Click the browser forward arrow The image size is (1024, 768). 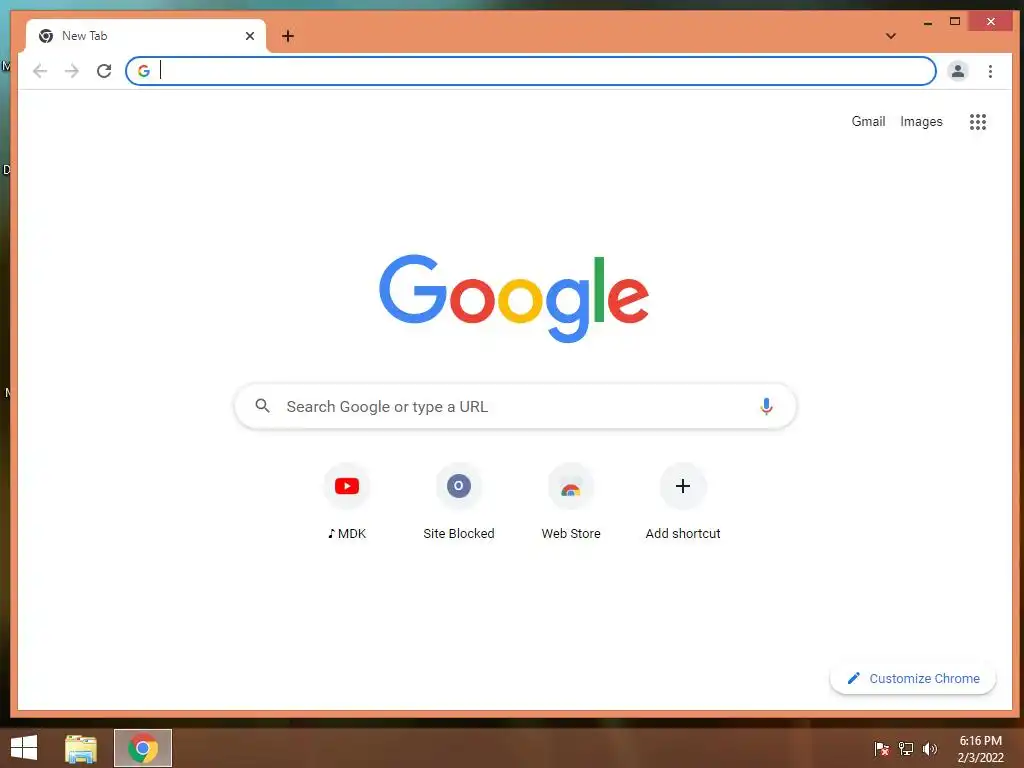(72, 71)
